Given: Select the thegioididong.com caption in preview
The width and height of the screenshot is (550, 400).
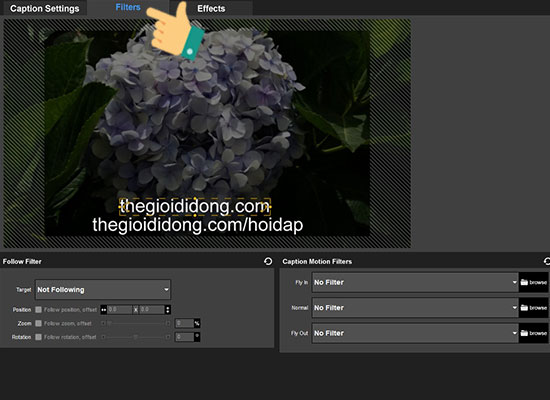Looking at the screenshot, I should click(195, 206).
